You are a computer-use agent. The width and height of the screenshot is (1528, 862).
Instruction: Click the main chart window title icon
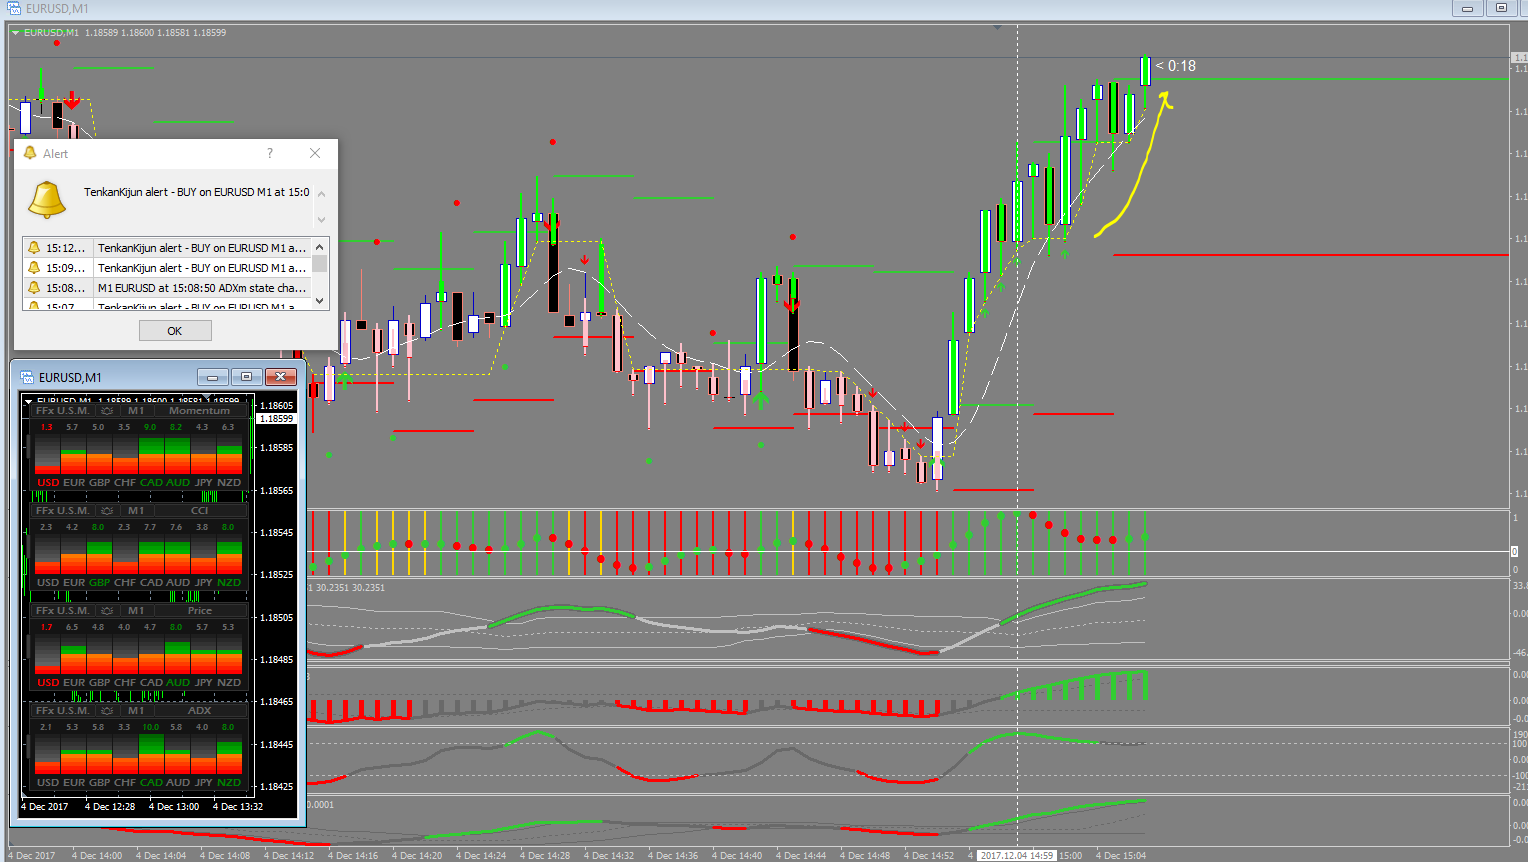click(x=14, y=8)
